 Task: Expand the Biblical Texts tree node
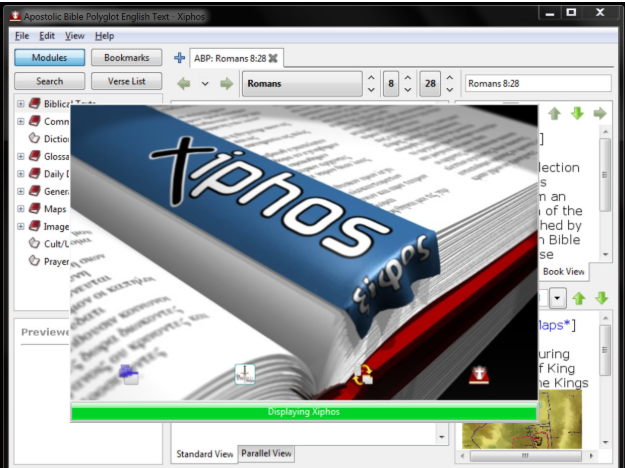pyautogui.click(x=21, y=104)
